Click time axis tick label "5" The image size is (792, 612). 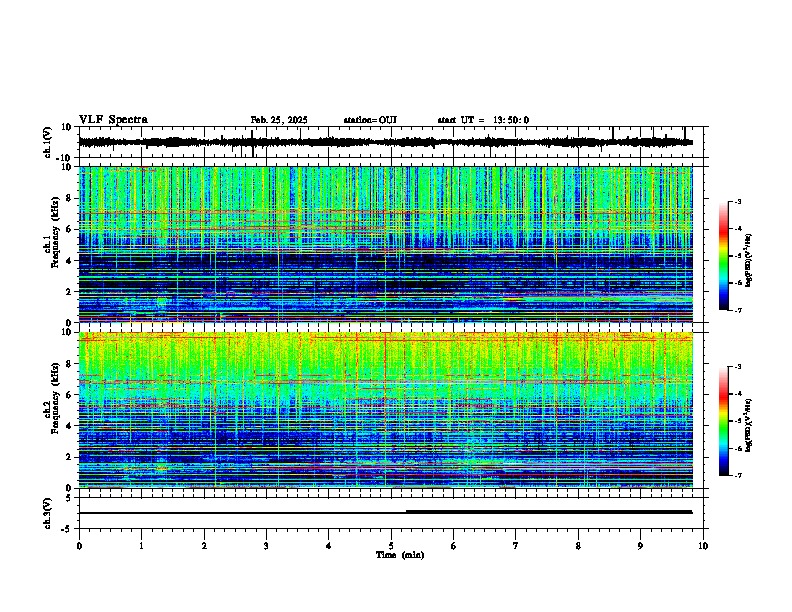[x=391, y=546]
